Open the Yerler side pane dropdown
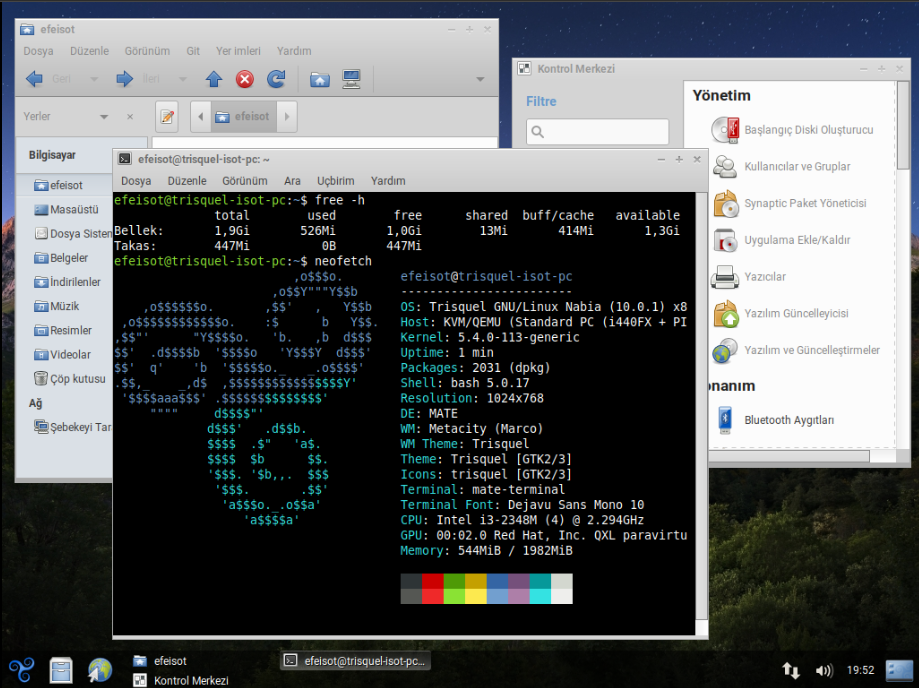 (x=104, y=117)
